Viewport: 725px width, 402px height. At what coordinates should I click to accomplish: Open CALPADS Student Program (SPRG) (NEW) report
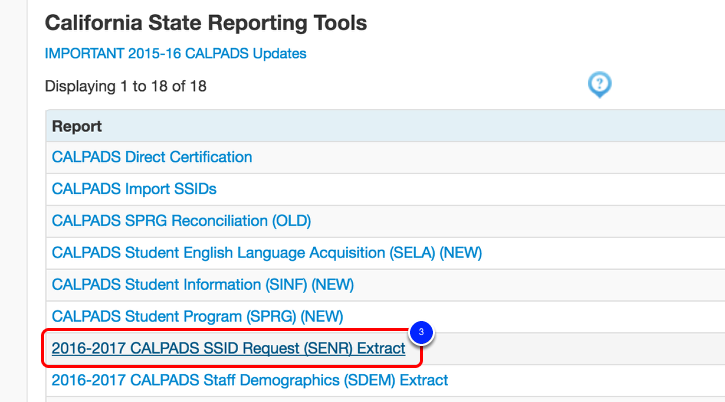(x=197, y=317)
